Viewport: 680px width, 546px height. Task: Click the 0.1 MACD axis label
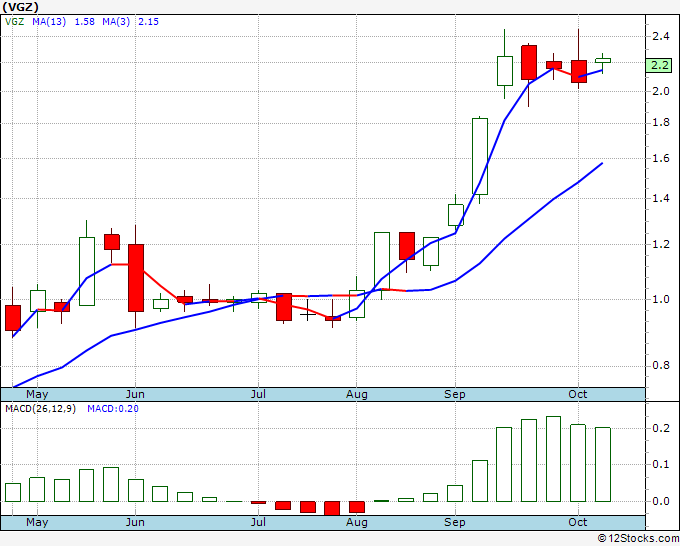tap(661, 464)
